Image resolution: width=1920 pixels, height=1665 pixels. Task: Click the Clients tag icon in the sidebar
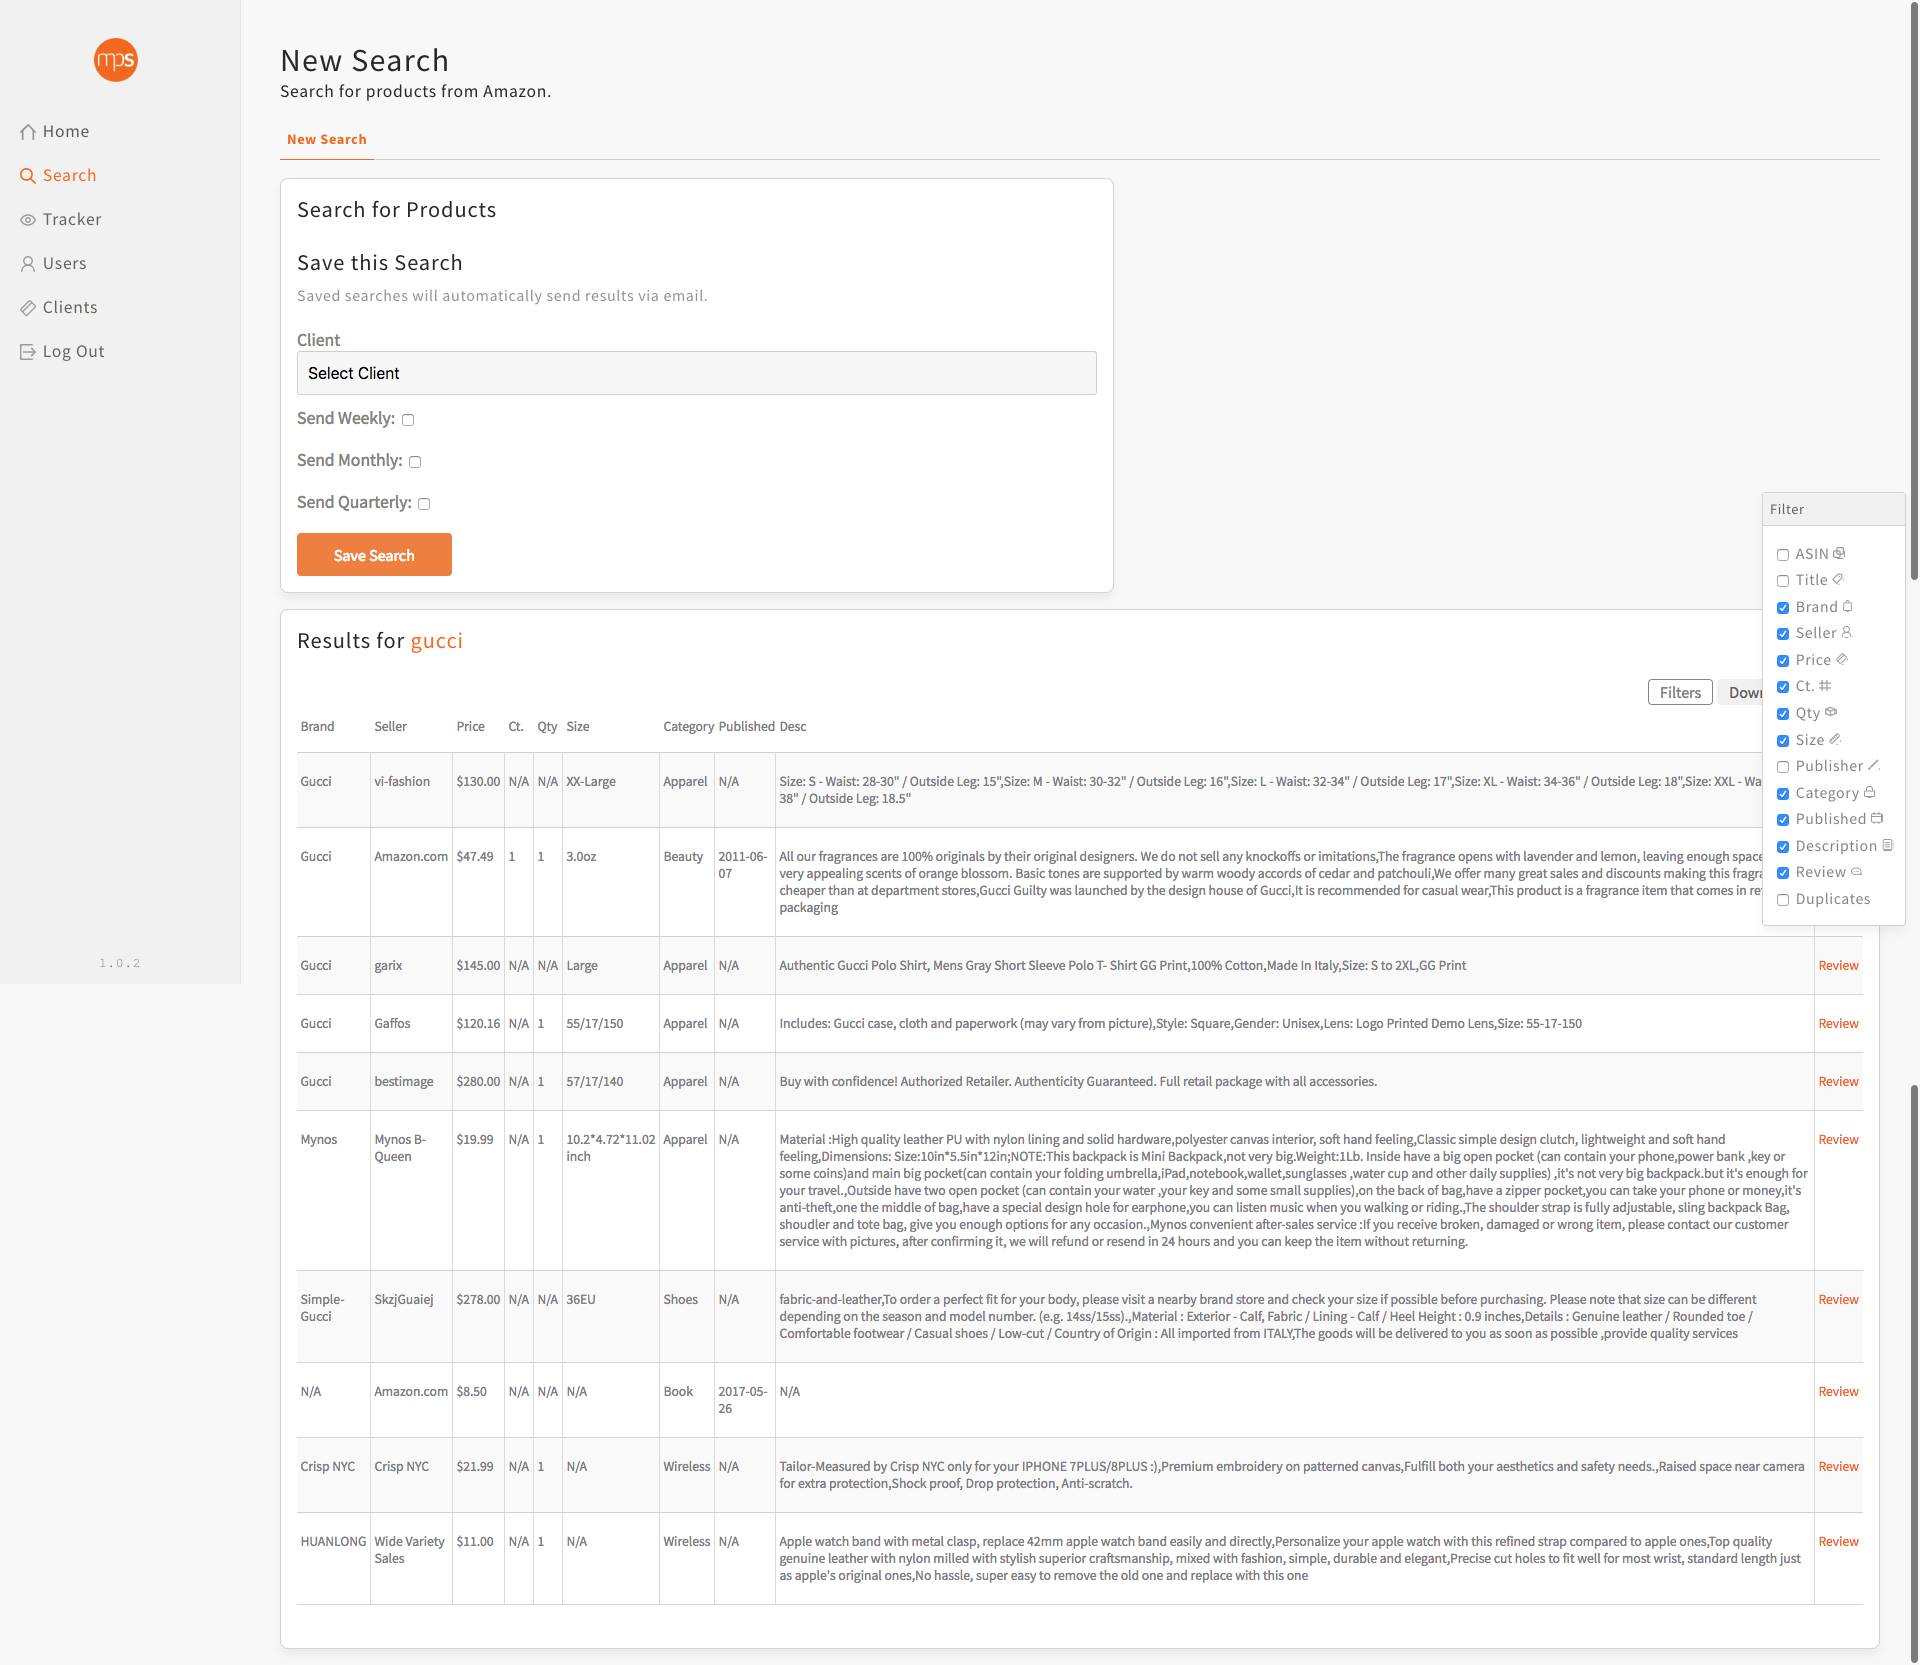click(x=28, y=308)
